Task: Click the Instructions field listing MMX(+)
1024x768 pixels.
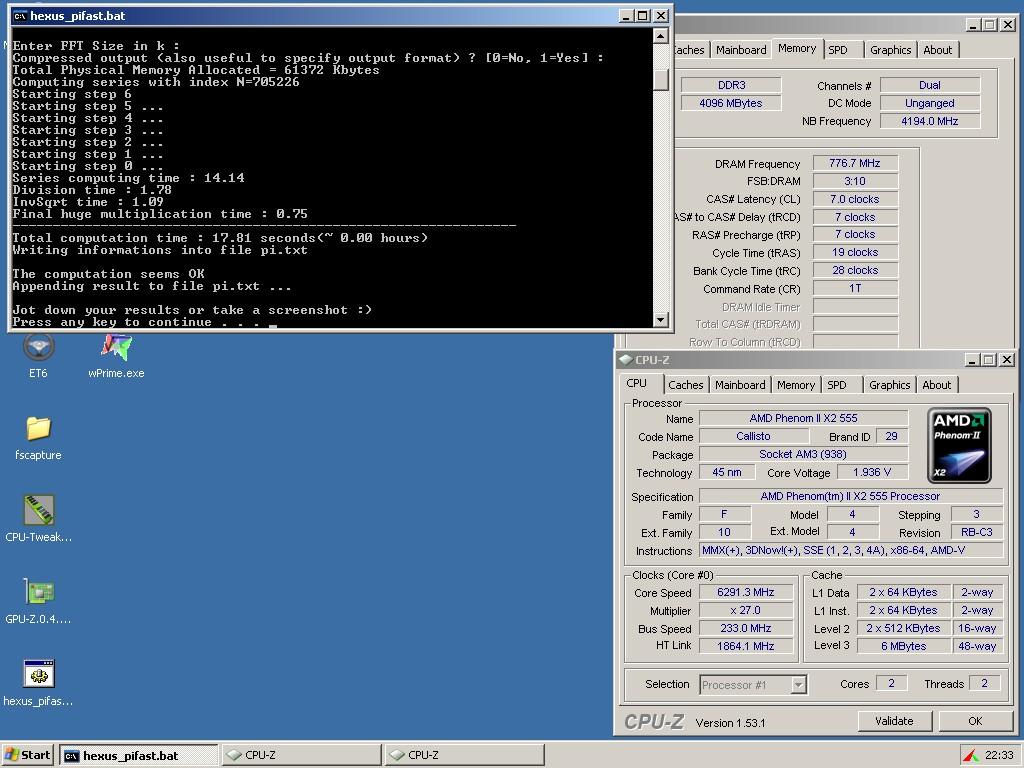Action: tap(851, 550)
